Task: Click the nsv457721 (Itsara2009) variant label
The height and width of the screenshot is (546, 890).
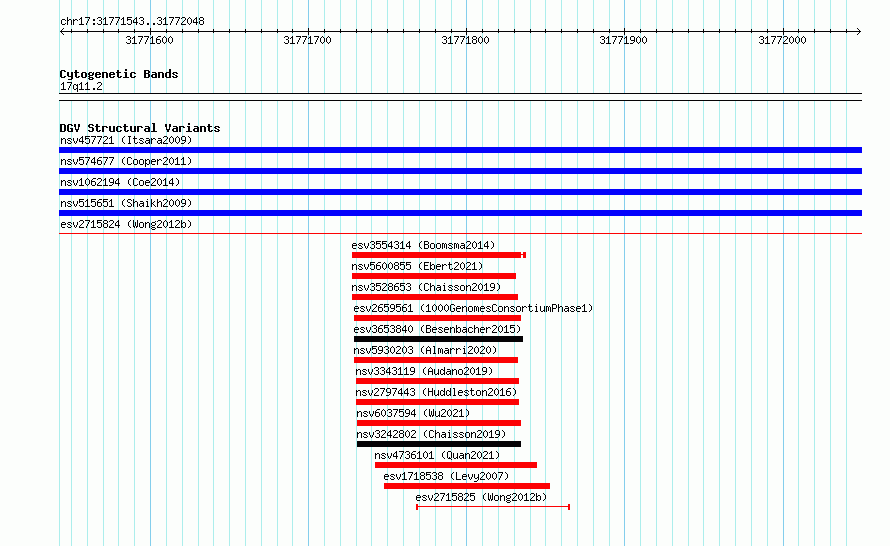Action: click(x=126, y=140)
